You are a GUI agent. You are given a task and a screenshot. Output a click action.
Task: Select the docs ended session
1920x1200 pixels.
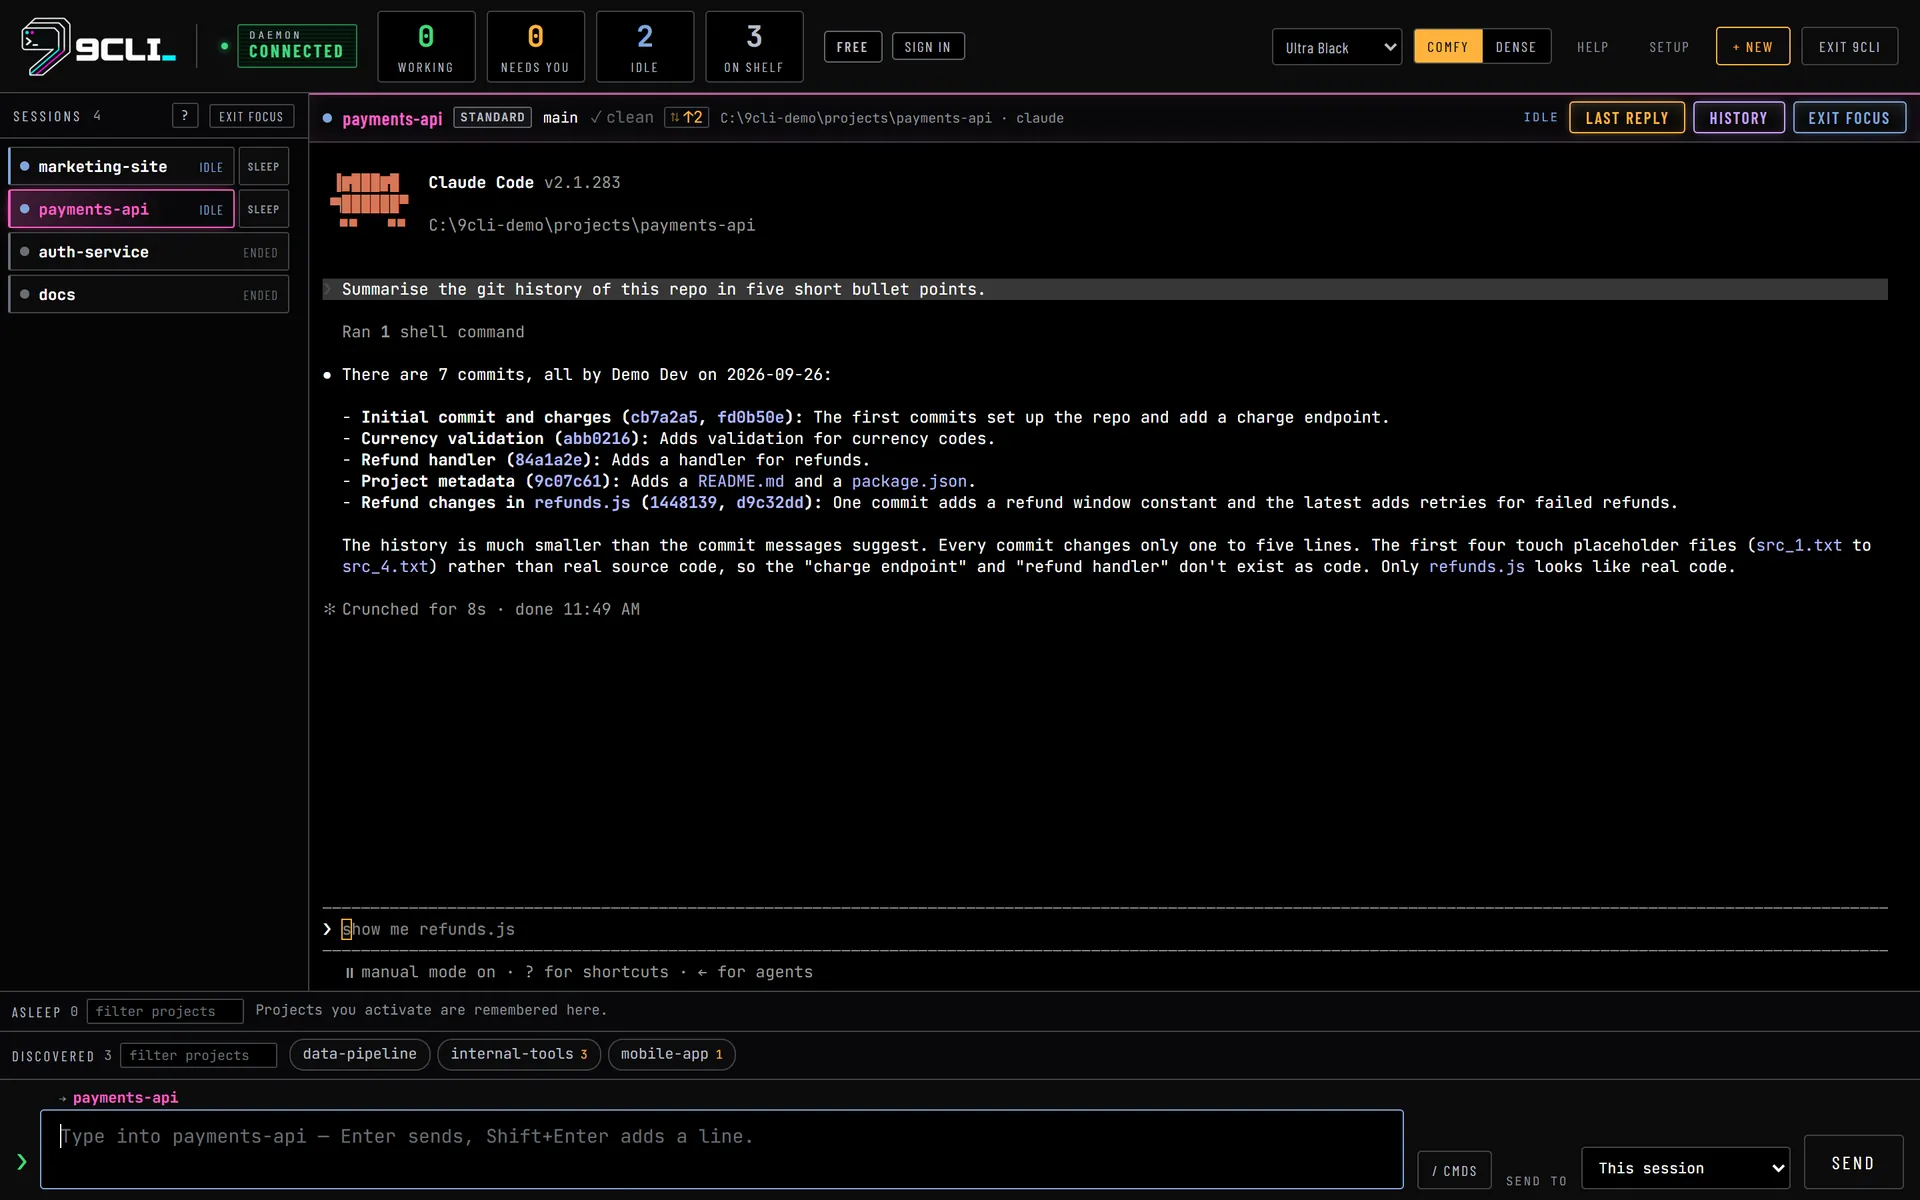click(149, 295)
